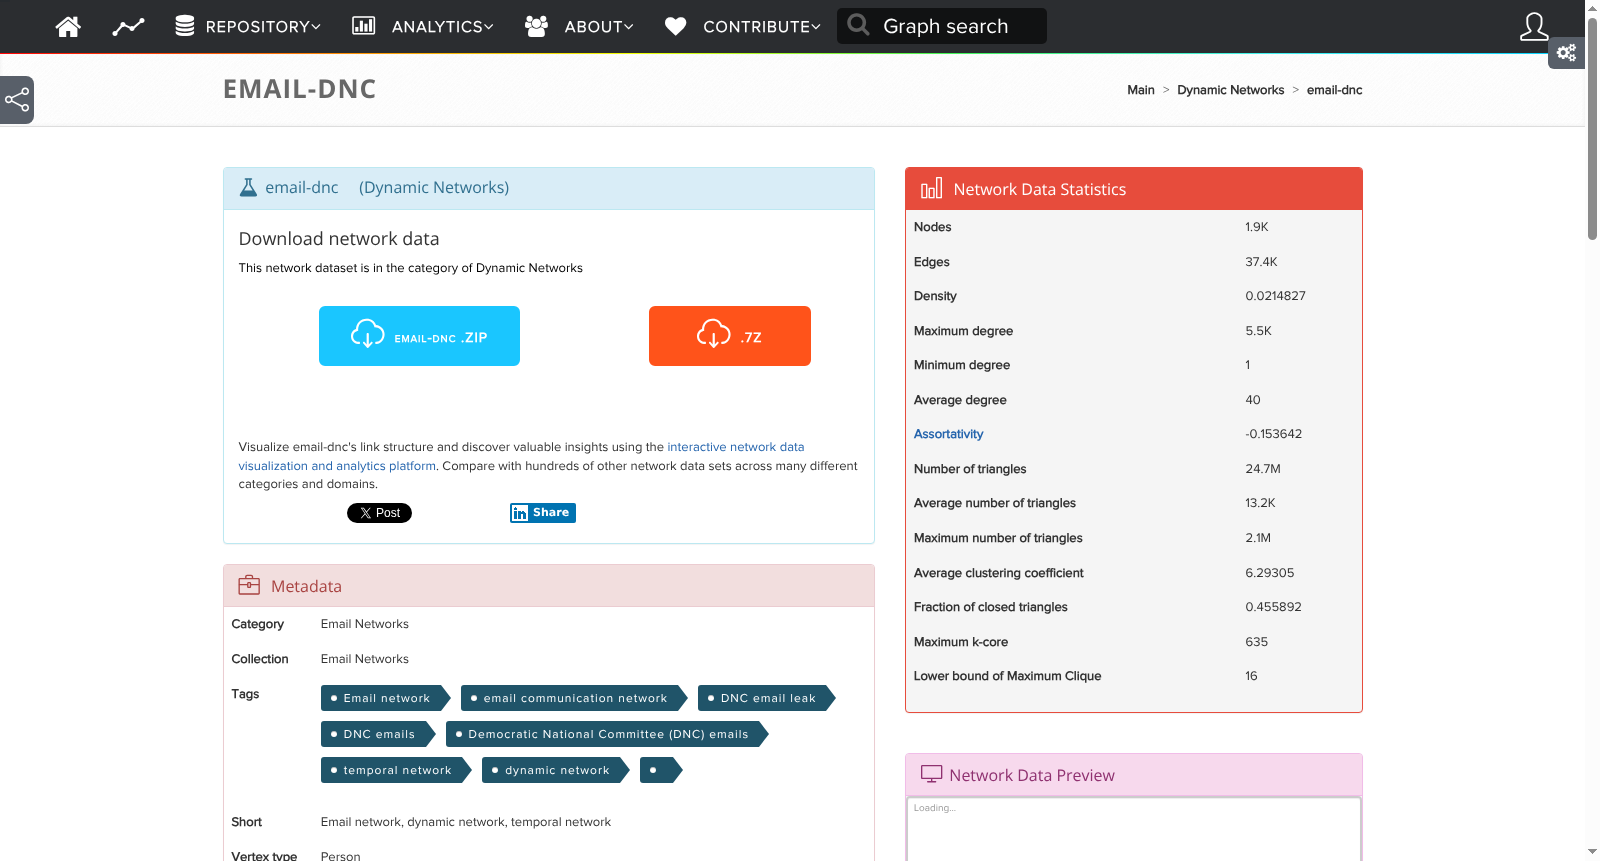Click the flask icon beside email-dnc

[248, 187]
